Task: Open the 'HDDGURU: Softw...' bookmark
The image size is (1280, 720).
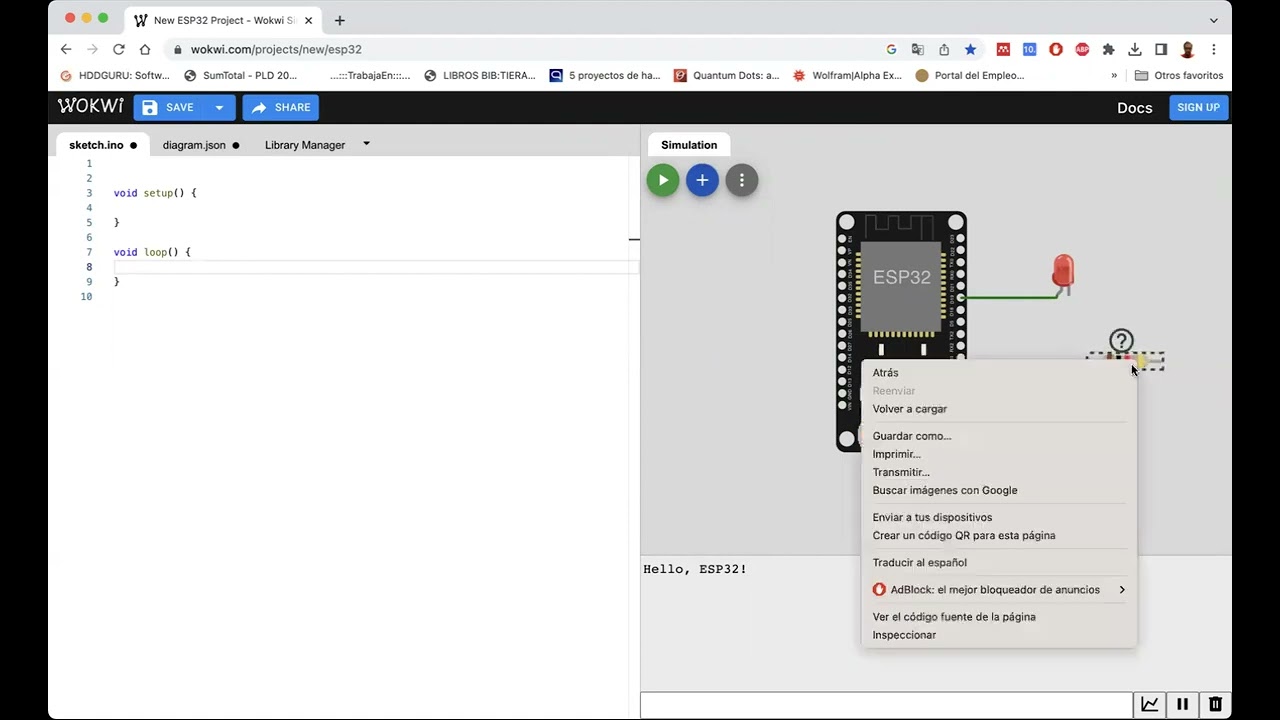Action: [x=115, y=75]
